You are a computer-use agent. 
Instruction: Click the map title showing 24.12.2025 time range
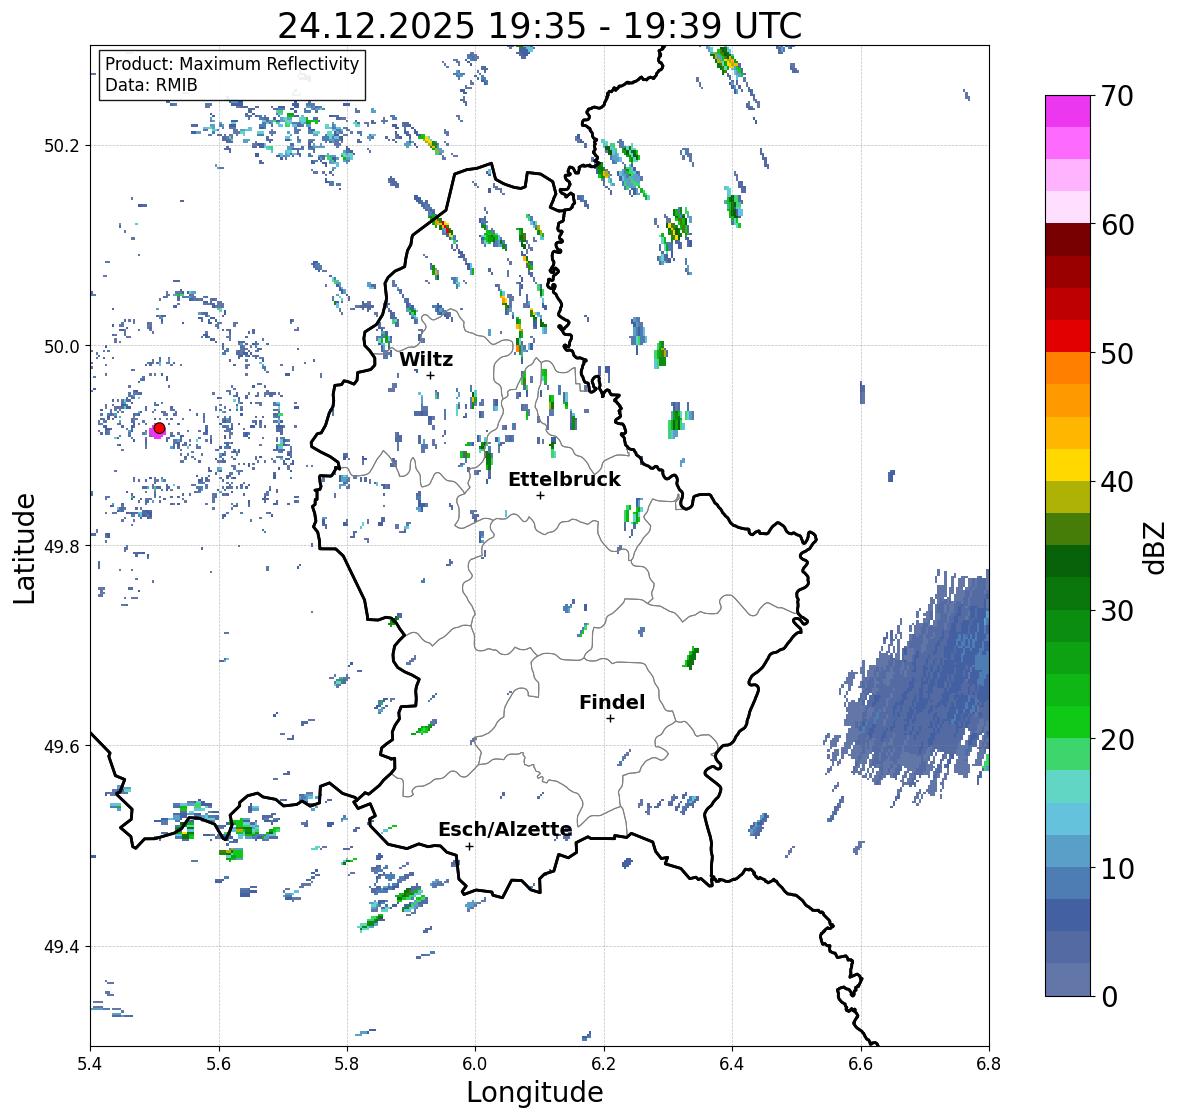tap(539, 26)
